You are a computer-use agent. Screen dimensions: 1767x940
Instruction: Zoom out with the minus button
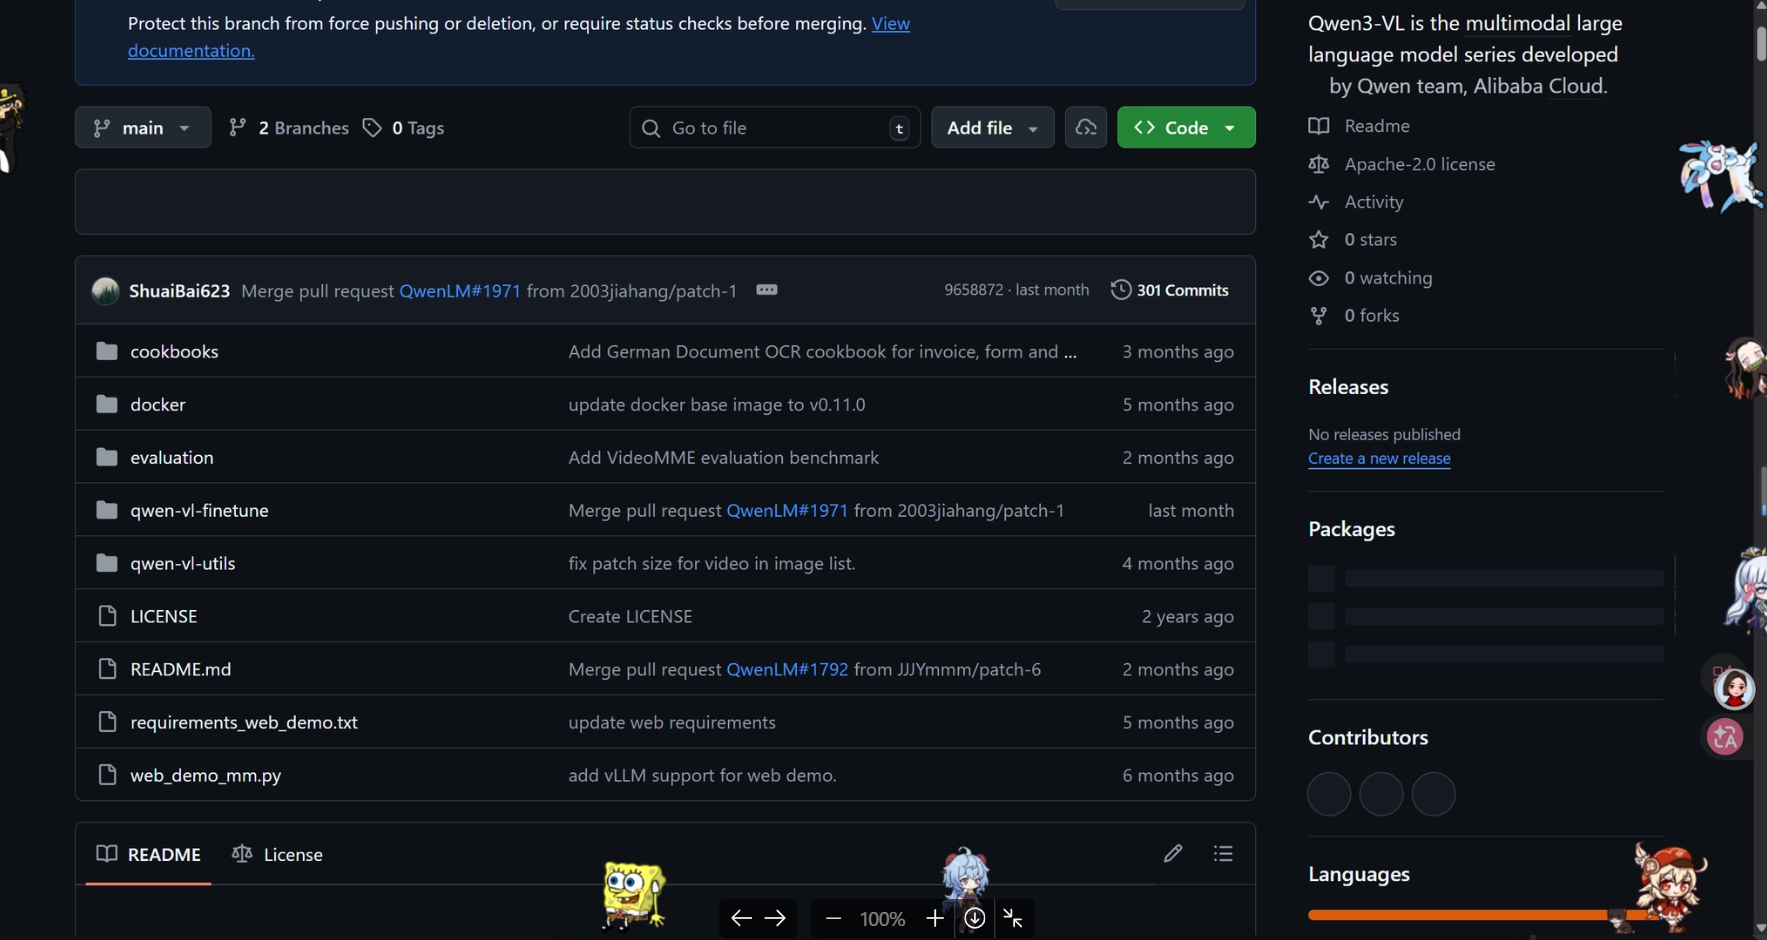click(x=833, y=918)
